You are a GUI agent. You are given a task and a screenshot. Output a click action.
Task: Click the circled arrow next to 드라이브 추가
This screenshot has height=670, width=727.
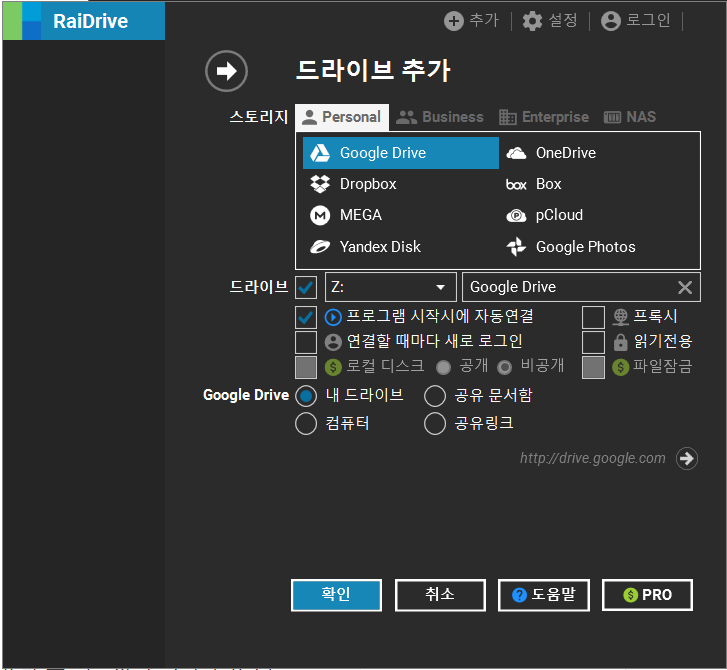pos(226,71)
